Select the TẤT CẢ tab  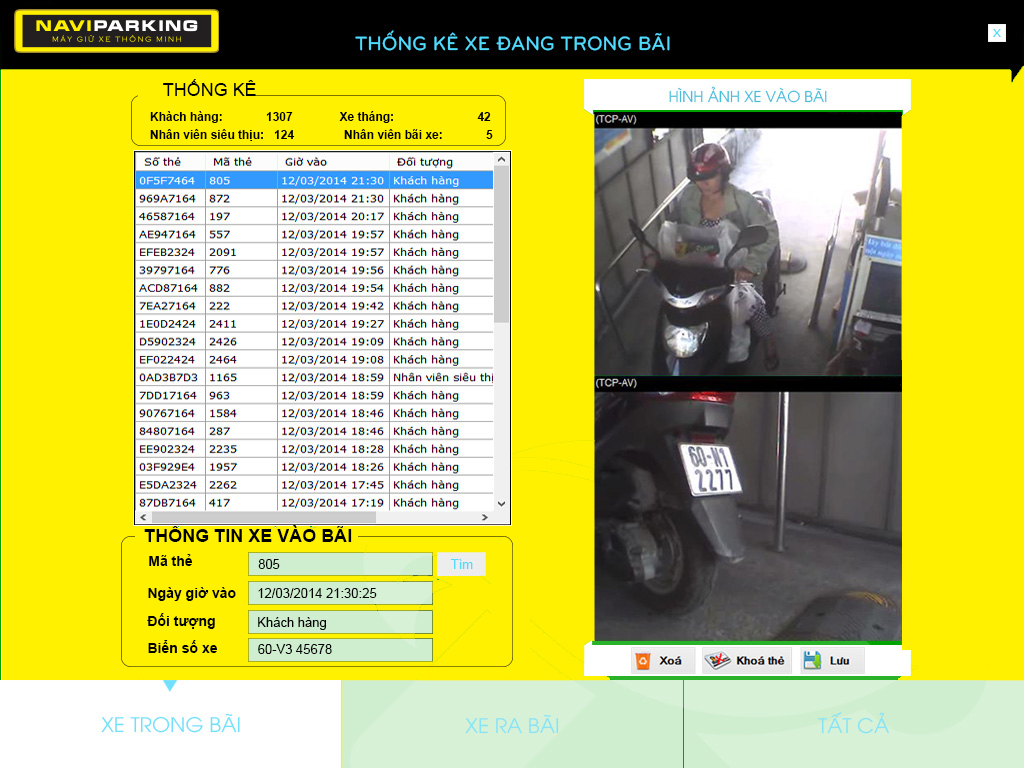[x=853, y=725]
